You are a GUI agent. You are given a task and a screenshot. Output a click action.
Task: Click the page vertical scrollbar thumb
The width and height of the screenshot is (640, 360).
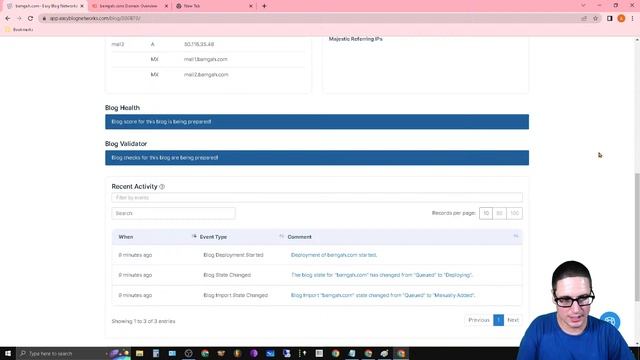pyautogui.click(x=637, y=237)
